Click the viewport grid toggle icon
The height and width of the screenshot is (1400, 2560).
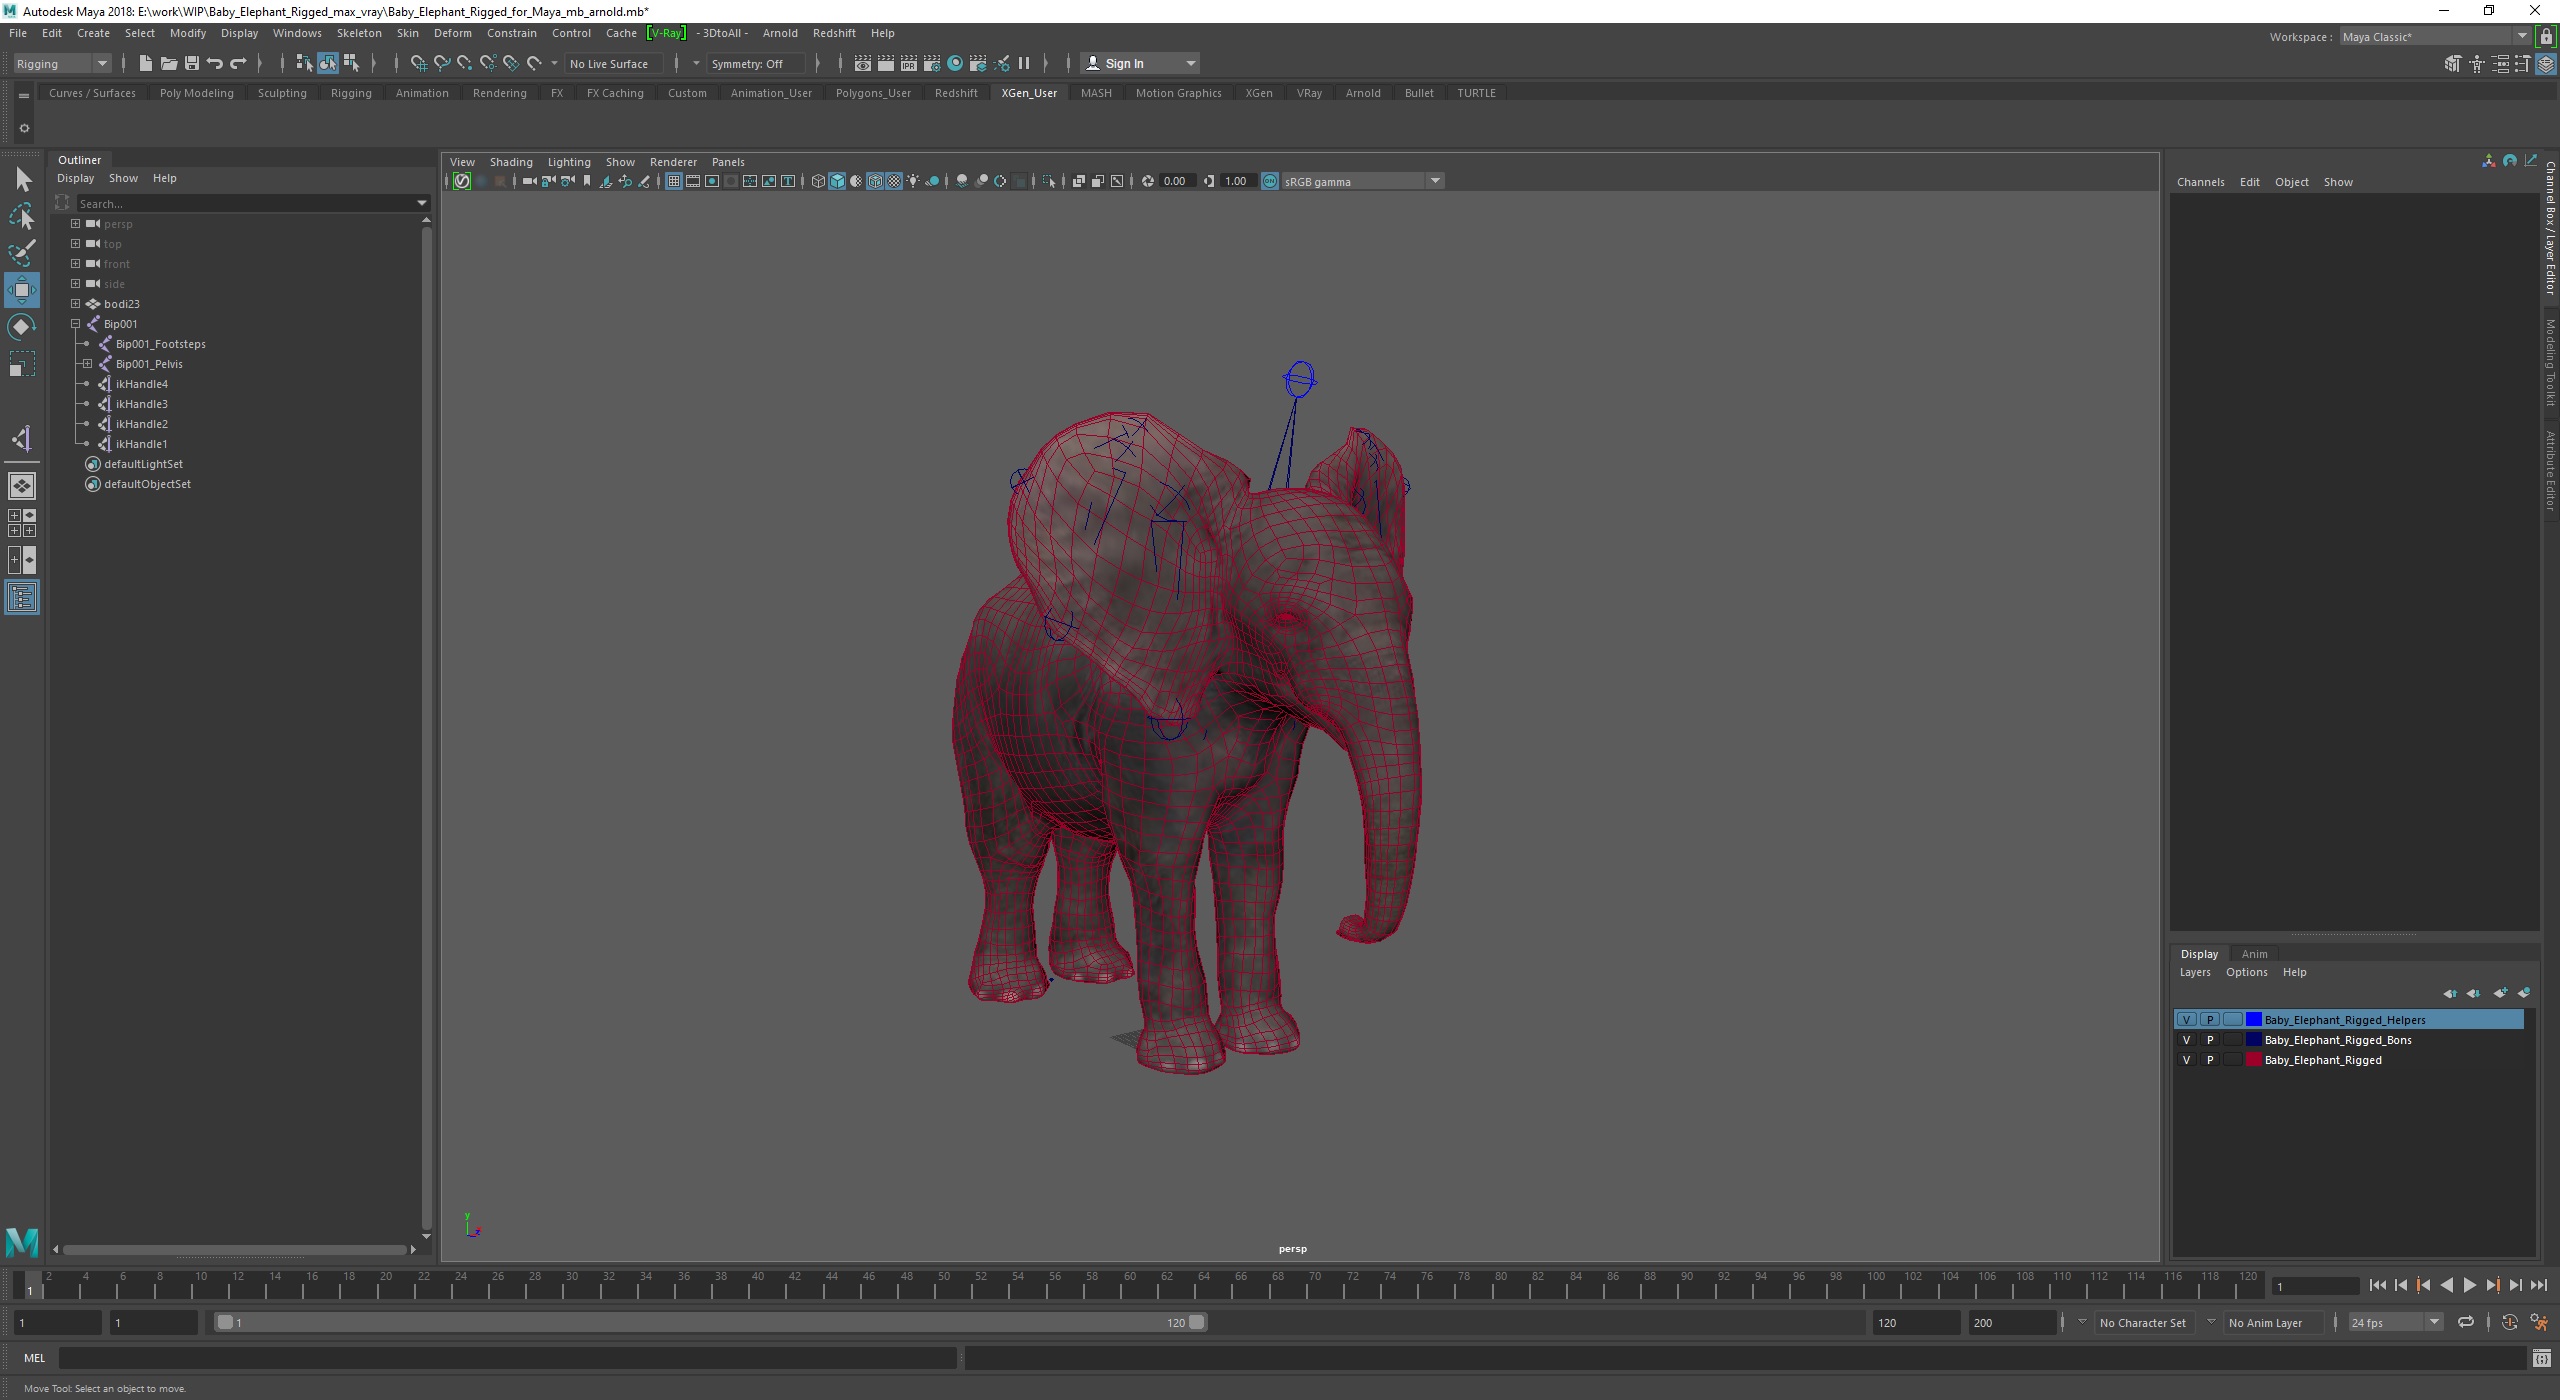673,181
